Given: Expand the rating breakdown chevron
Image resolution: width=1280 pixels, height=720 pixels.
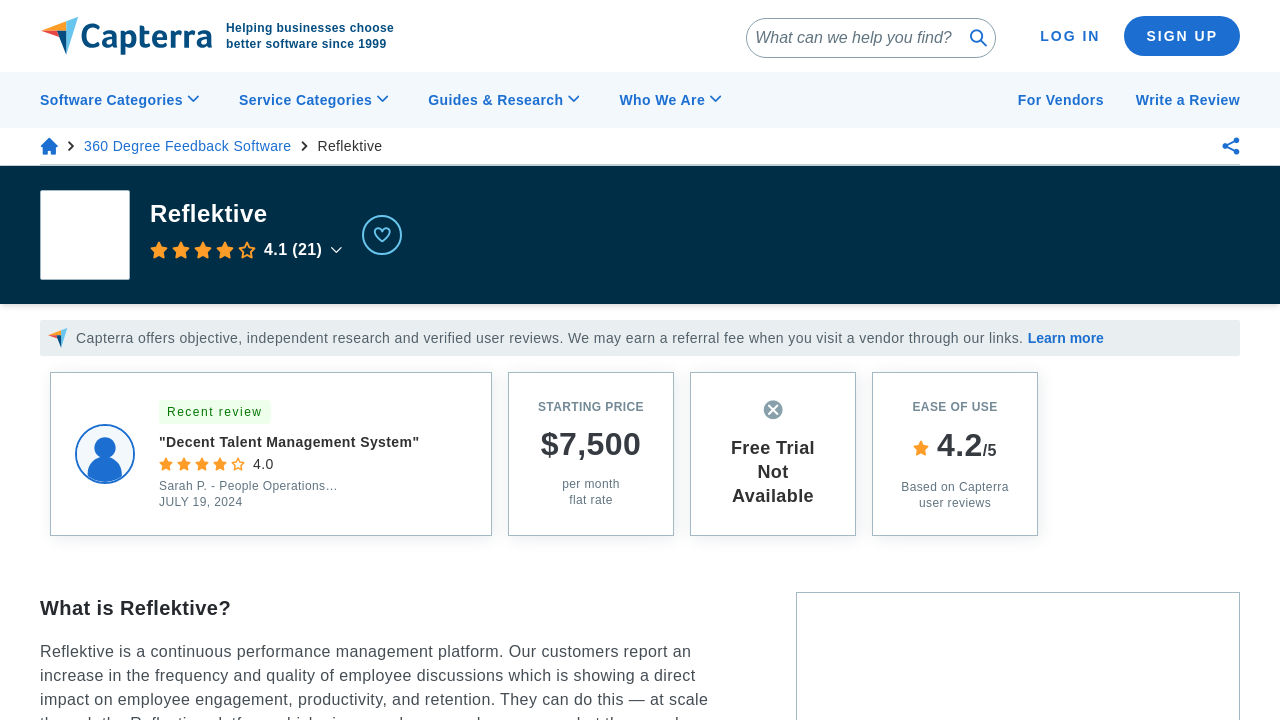Looking at the screenshot, I should point(336,250).
